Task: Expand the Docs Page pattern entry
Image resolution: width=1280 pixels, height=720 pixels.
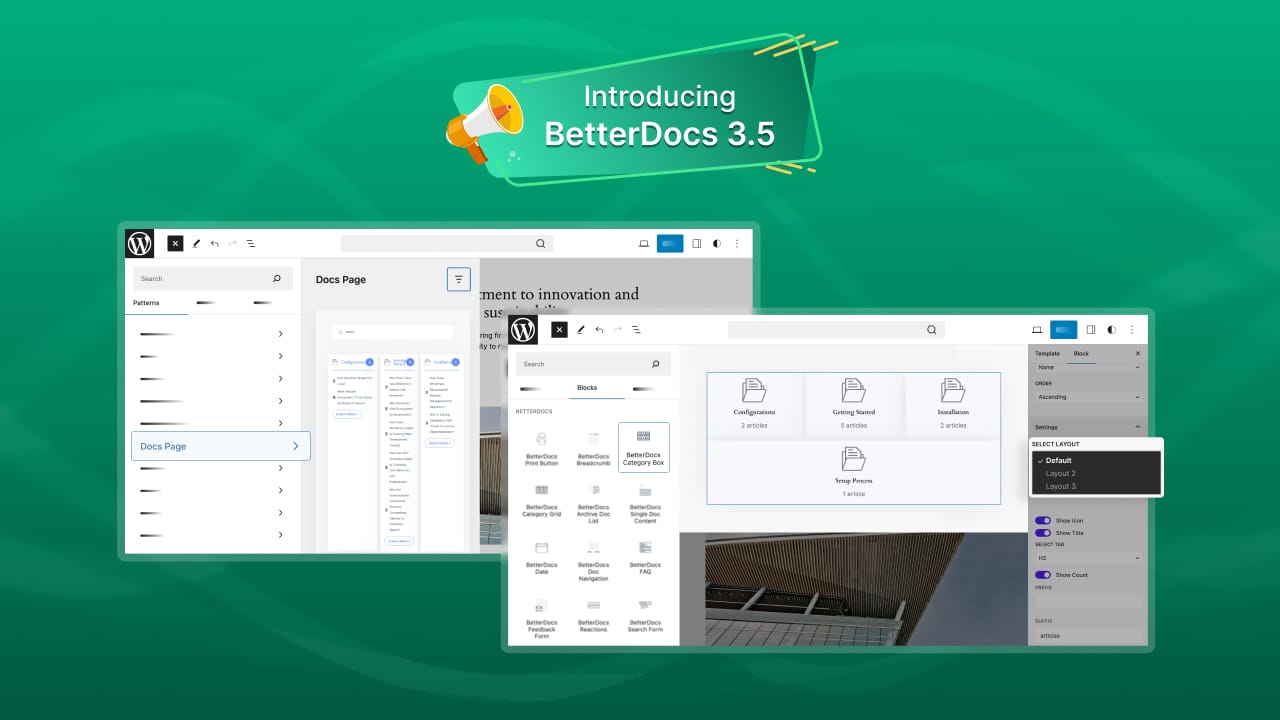Action: coord(220,446)
